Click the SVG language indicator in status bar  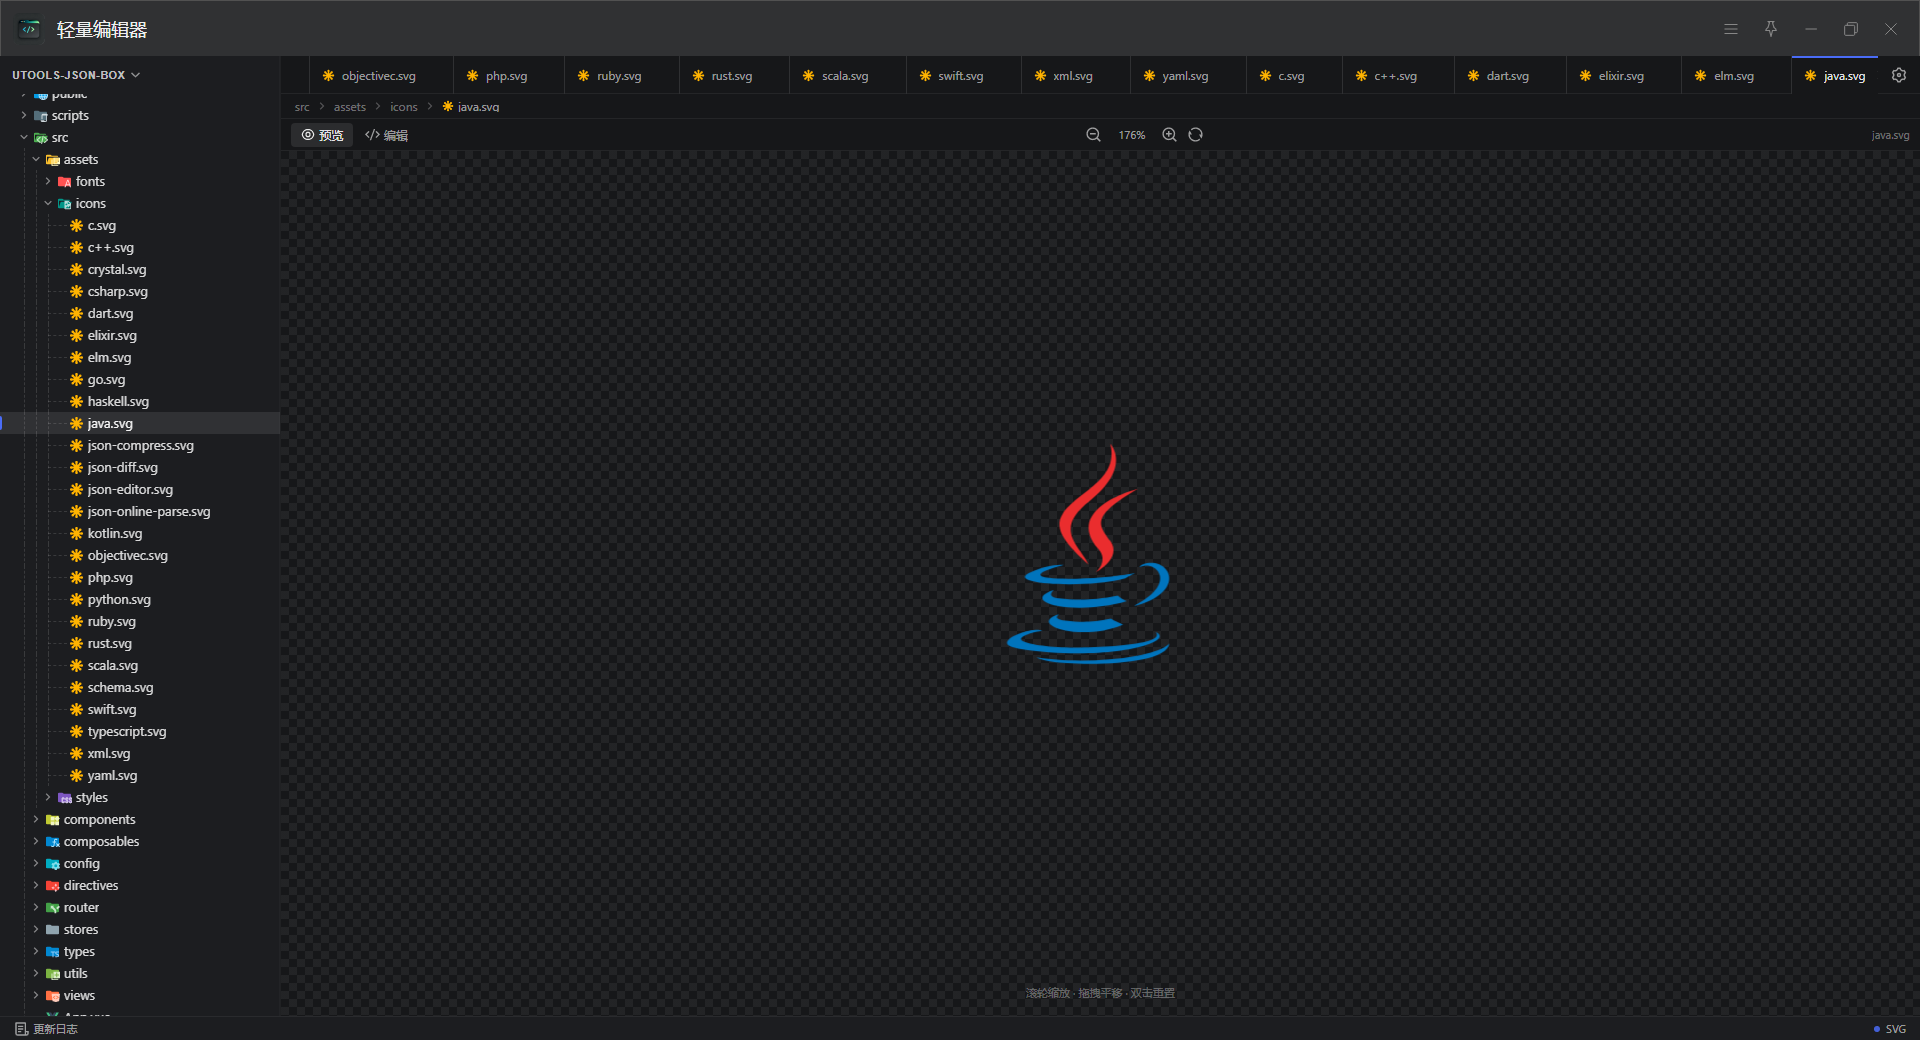[1890, 1029]
